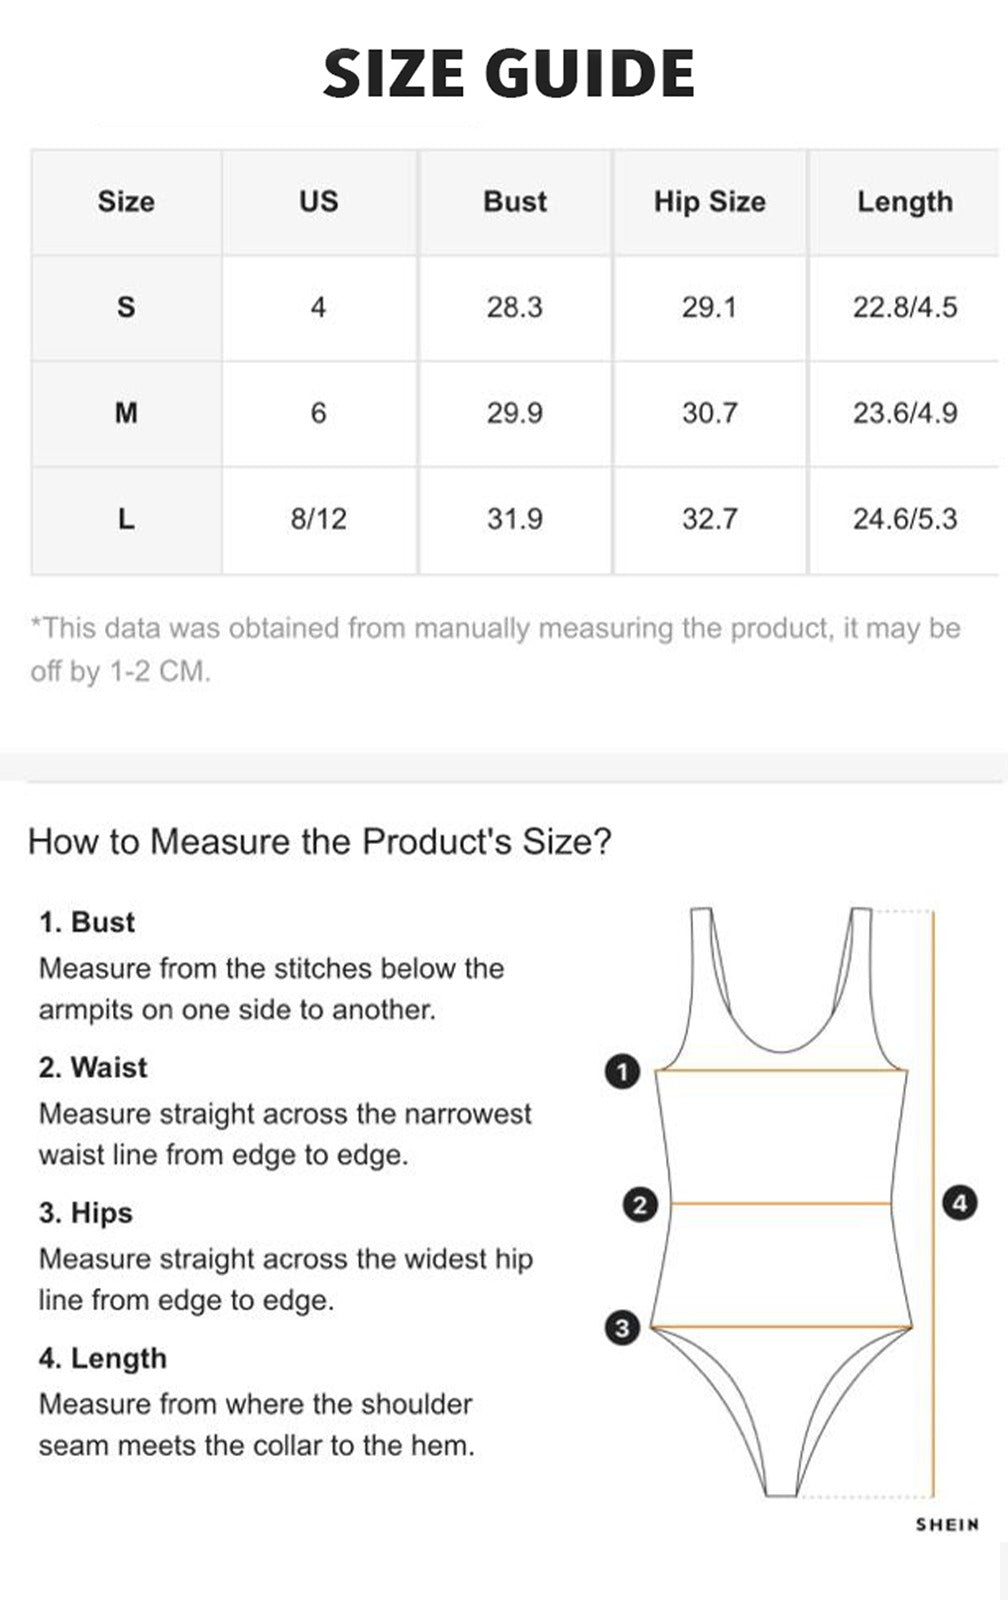Click the Length column header
The image size is (1008, 1600).
tap(904, 202)
